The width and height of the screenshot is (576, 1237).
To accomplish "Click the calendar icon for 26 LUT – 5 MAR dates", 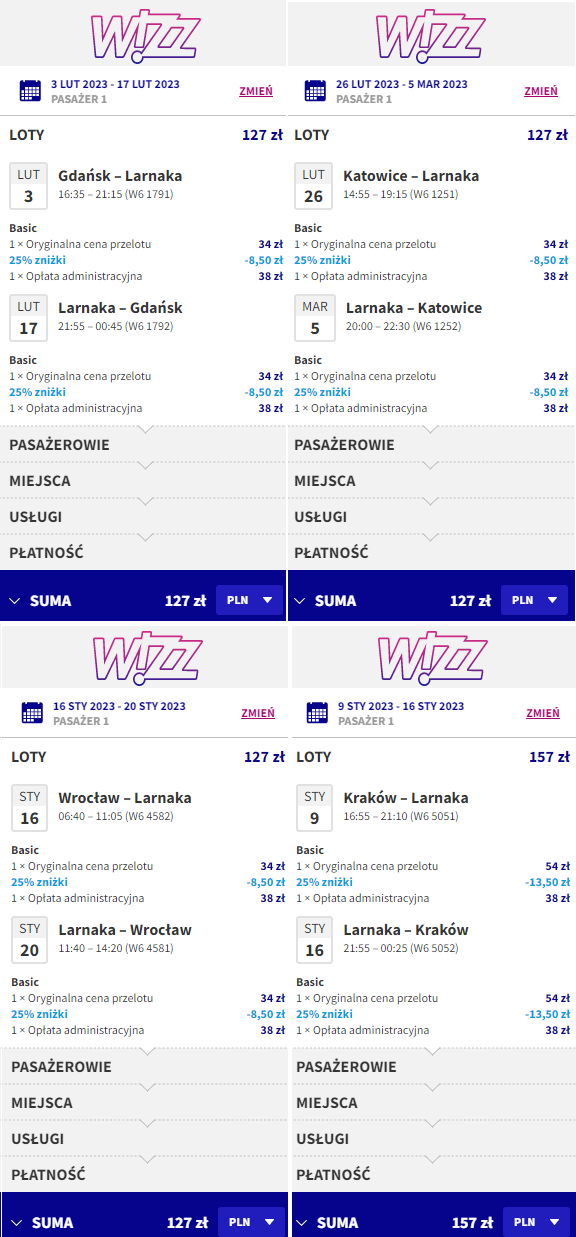I will pos(316,91).
